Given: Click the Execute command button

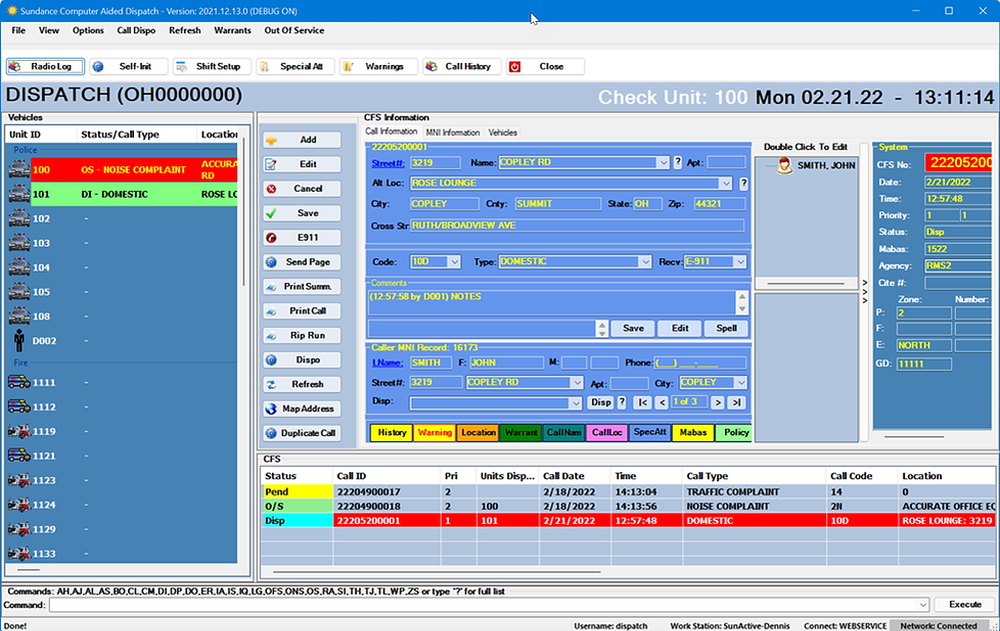Looking at the screenshot, I should pos(963,604).
